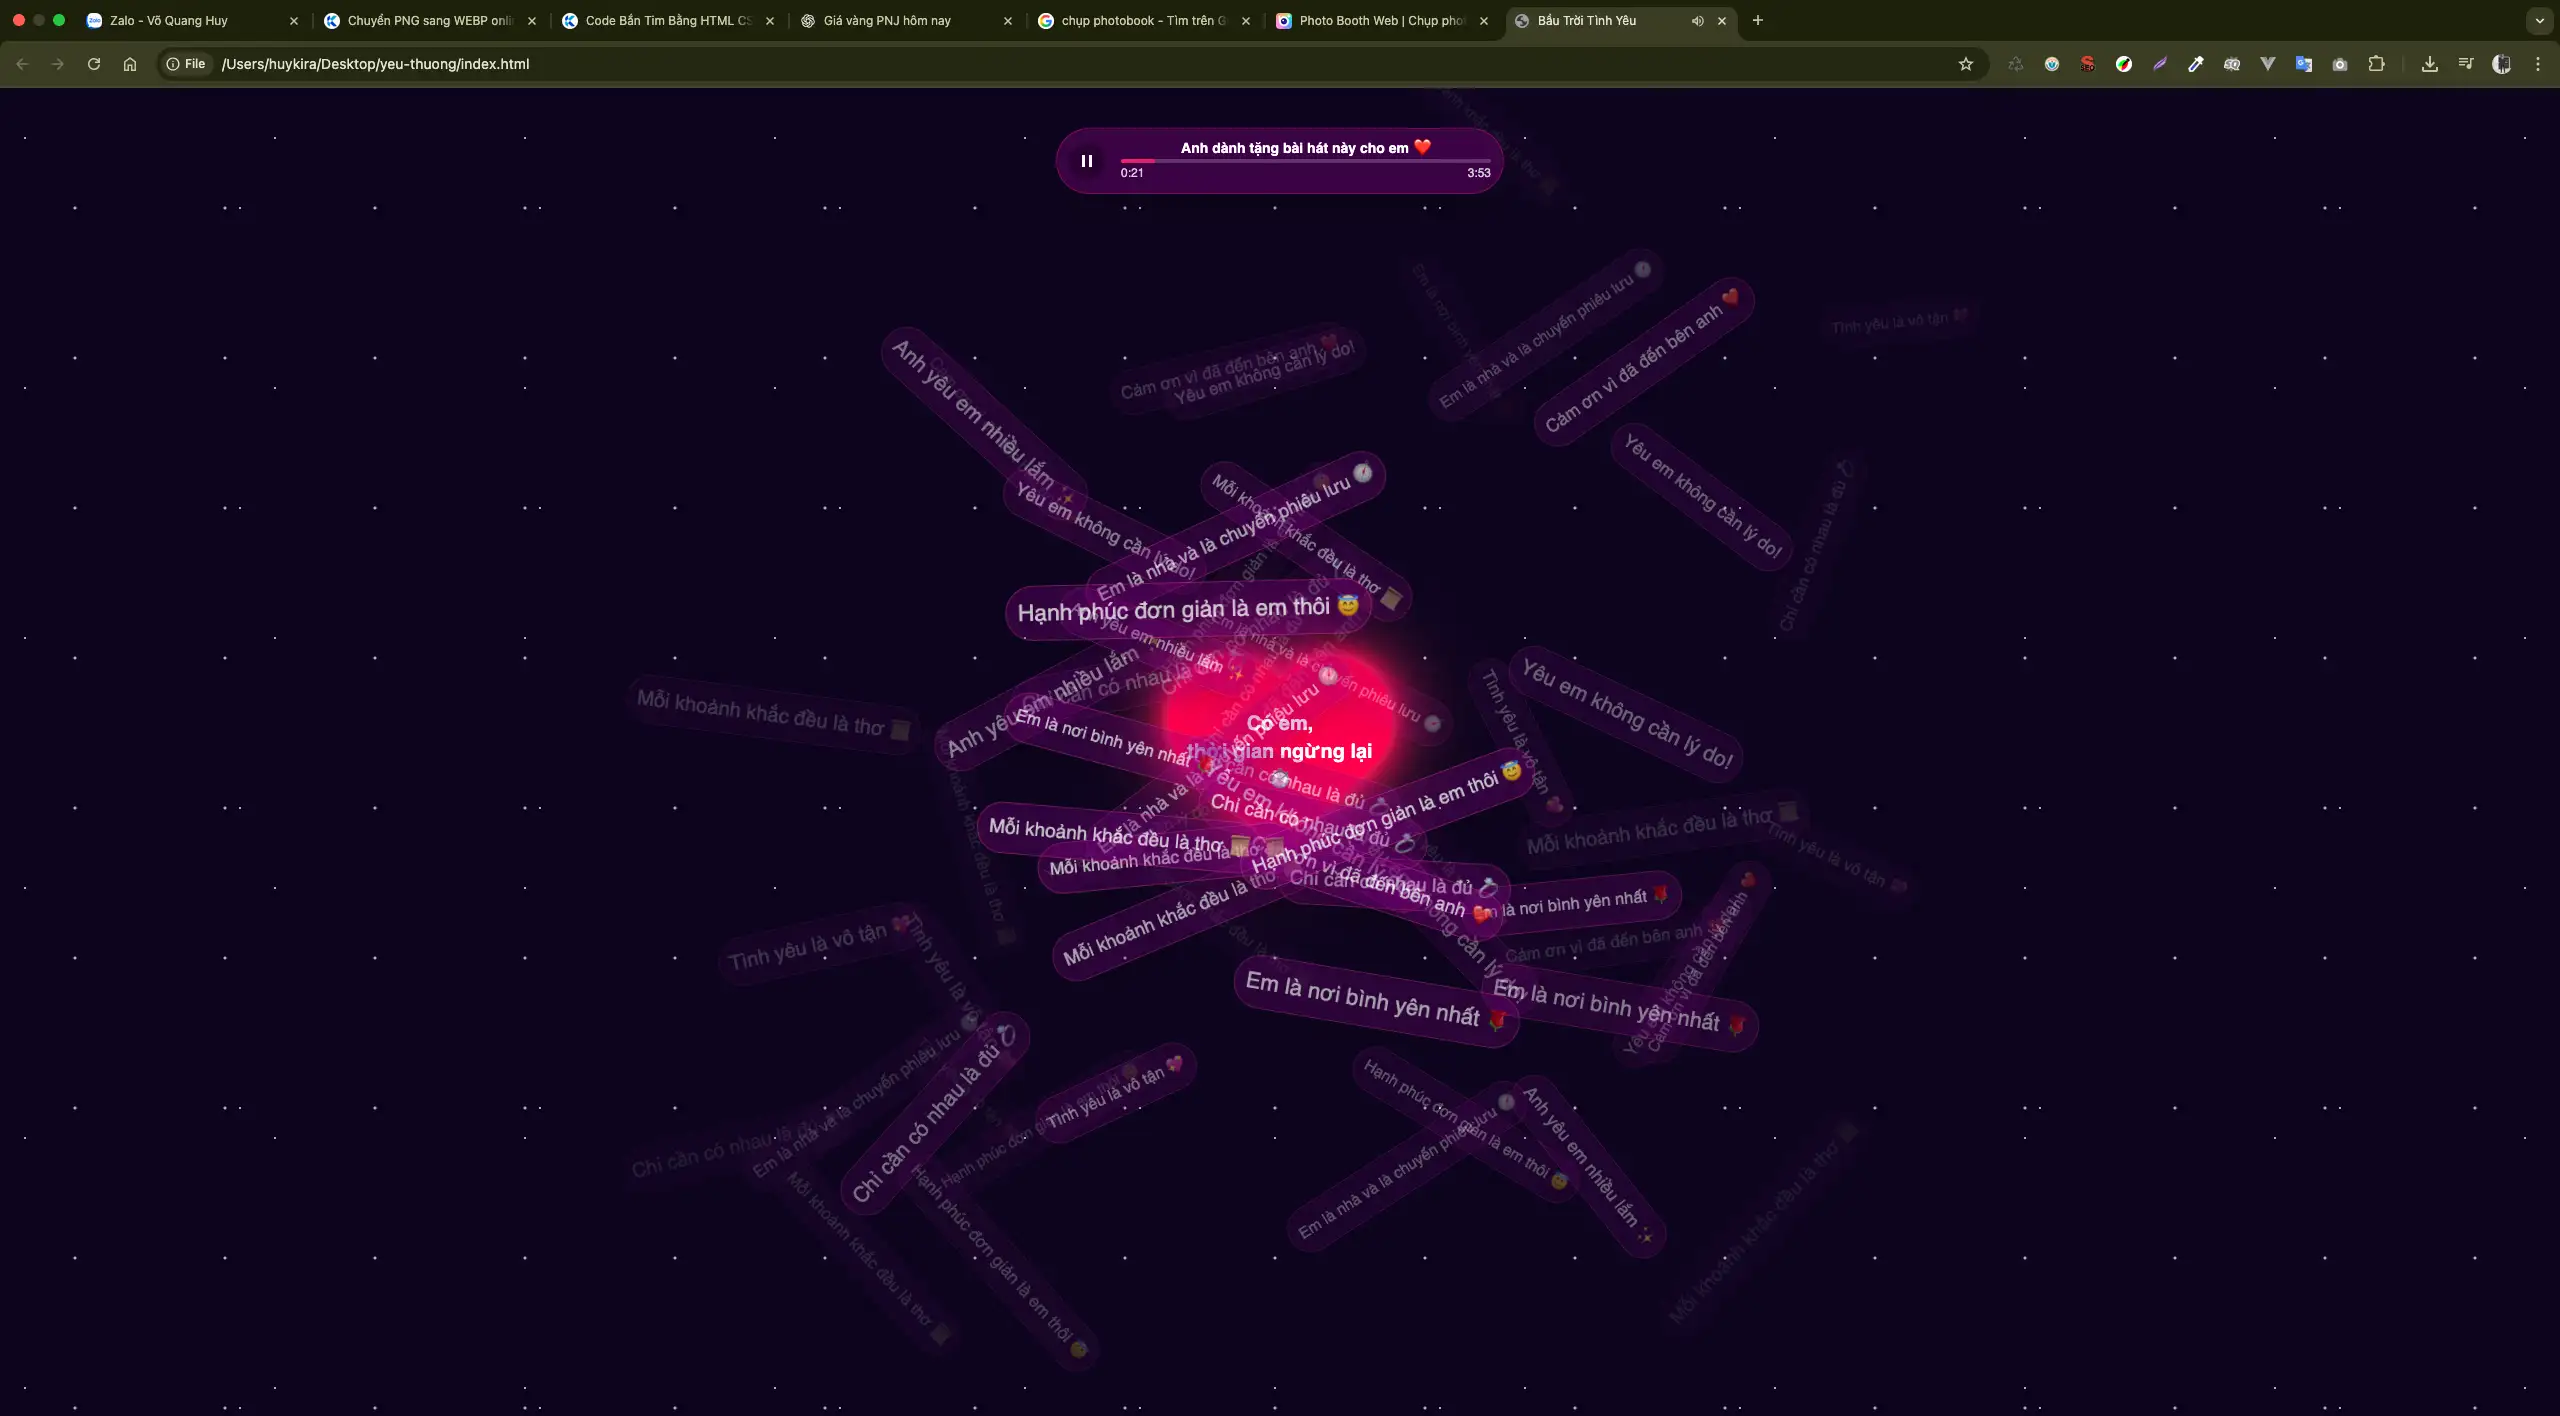Image resolution: width=2560 pixels, height=1416 pixels.
Task: Click the SEO extension icon
Action: click(2088, 64)
